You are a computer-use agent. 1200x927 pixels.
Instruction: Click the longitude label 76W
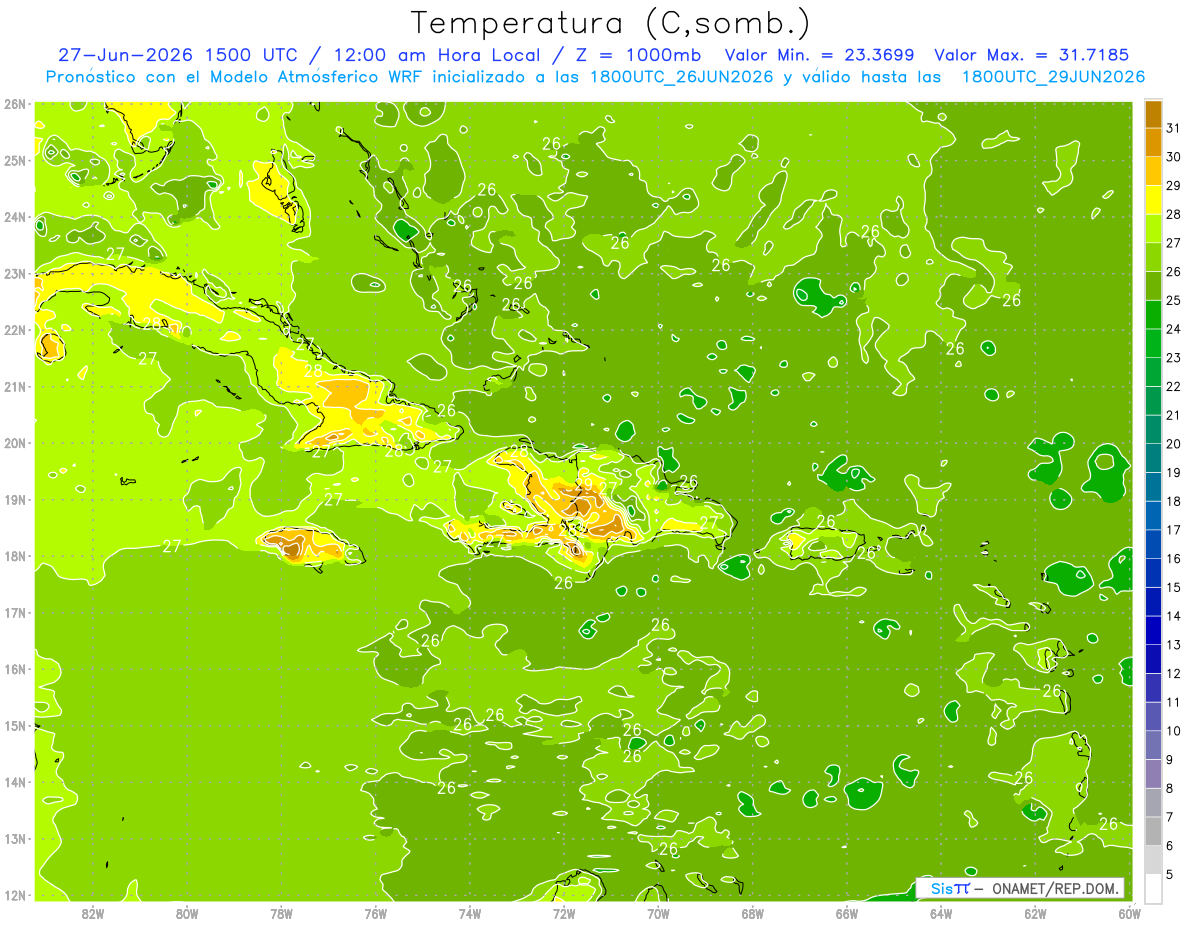(376, 913)
